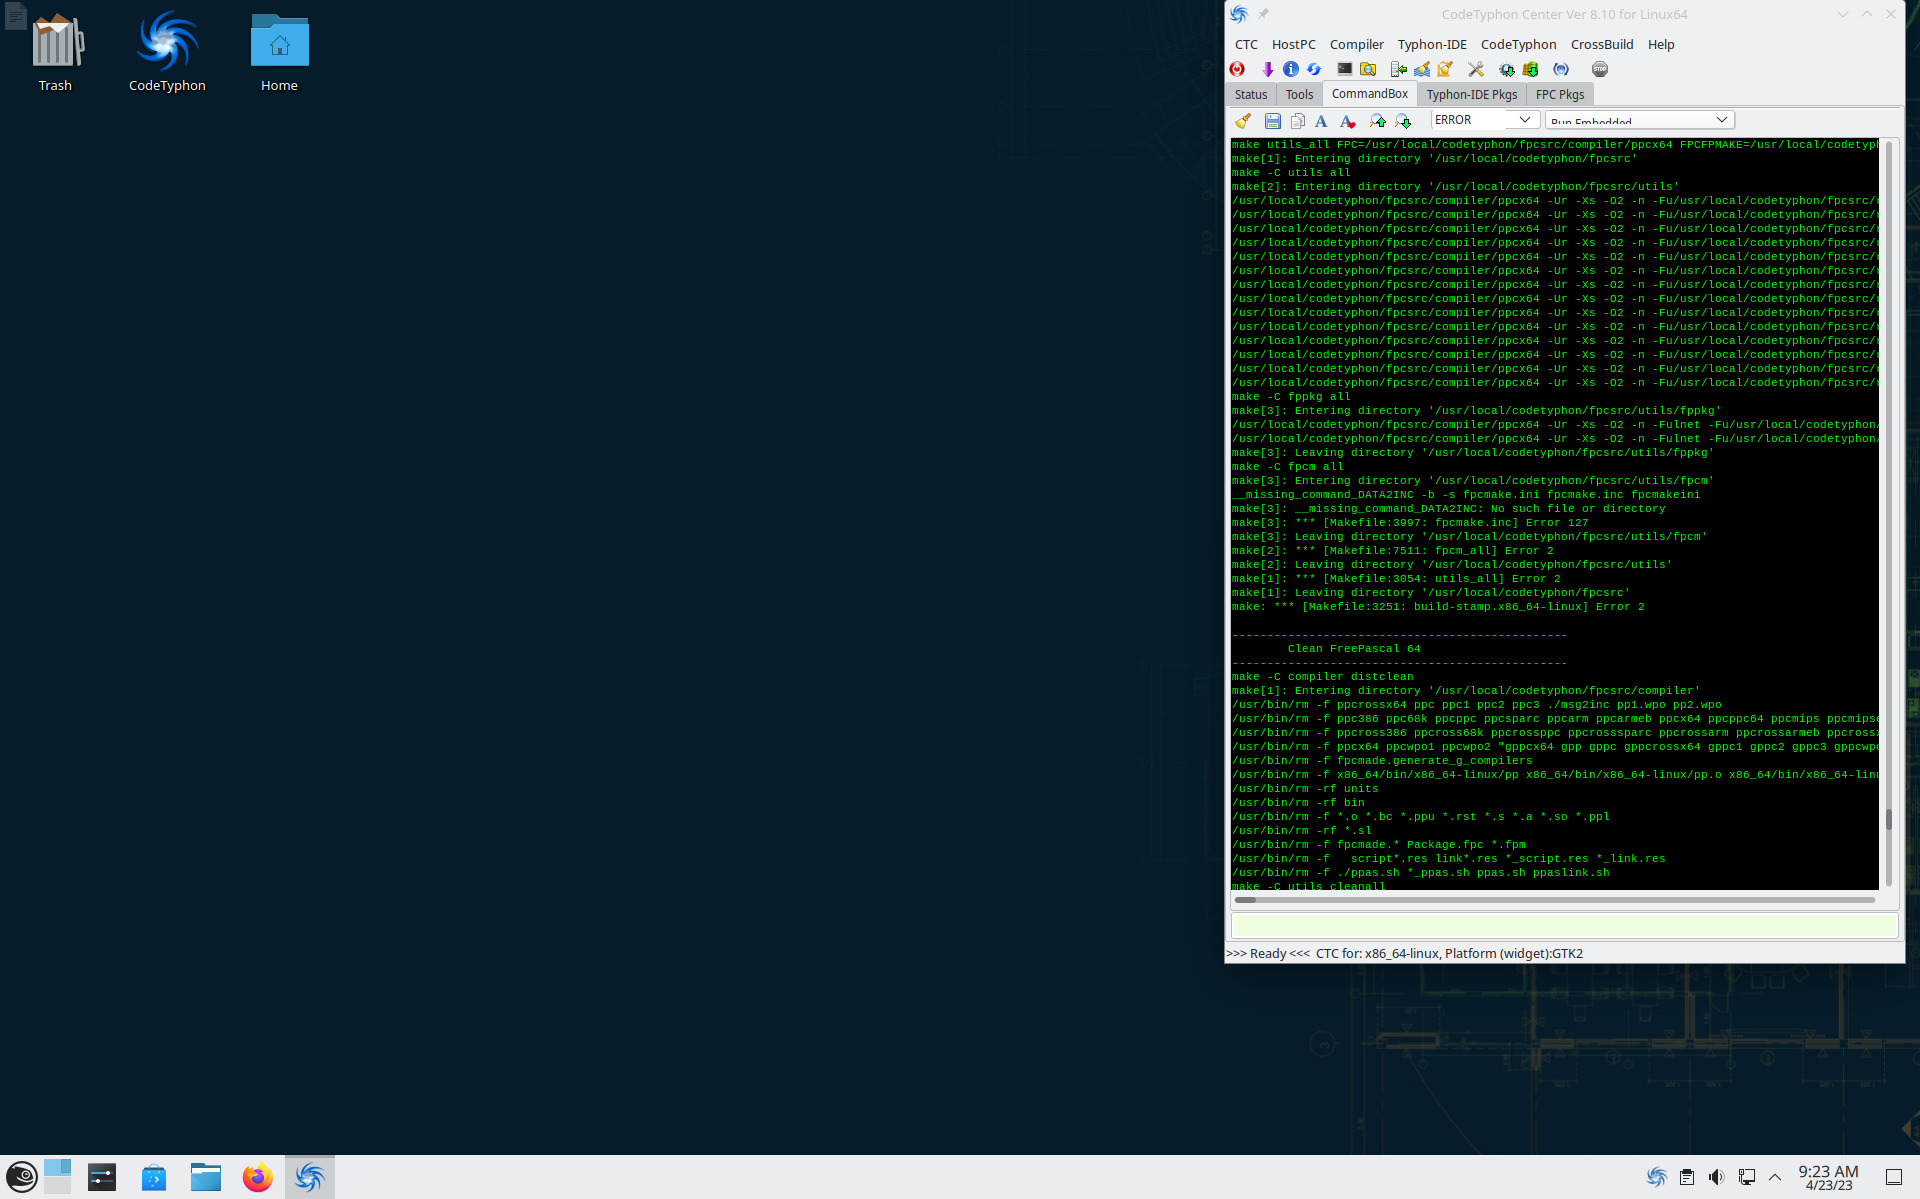
Task: Switch to the Tools tab
Action: click(1299, 94)
